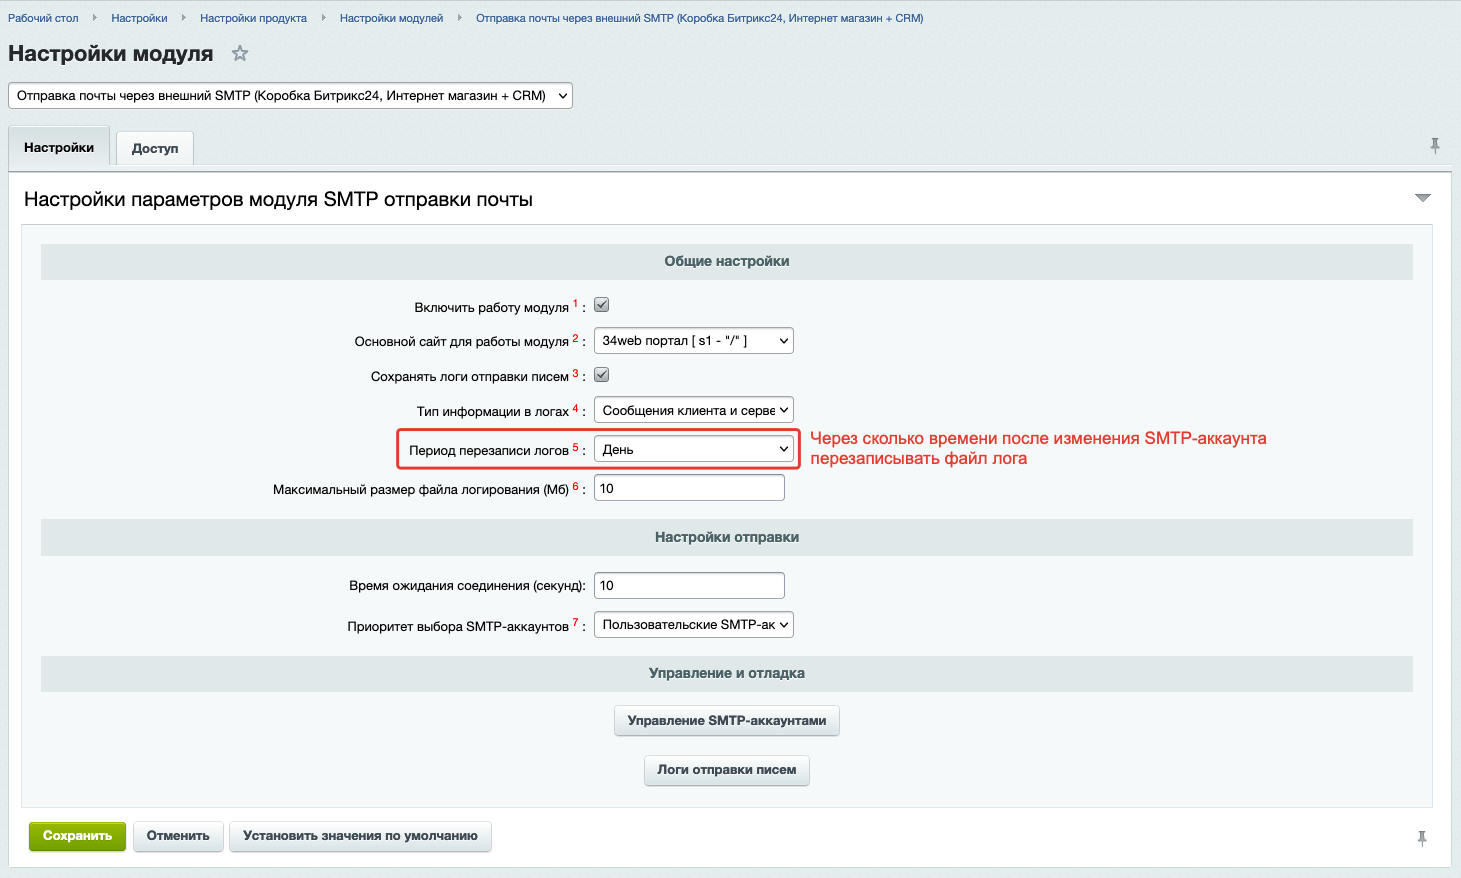Image resolution: width=1461 pixels, height=878 pixels.
Task: Click 'Общие настройки' section header
Action: 727,261
